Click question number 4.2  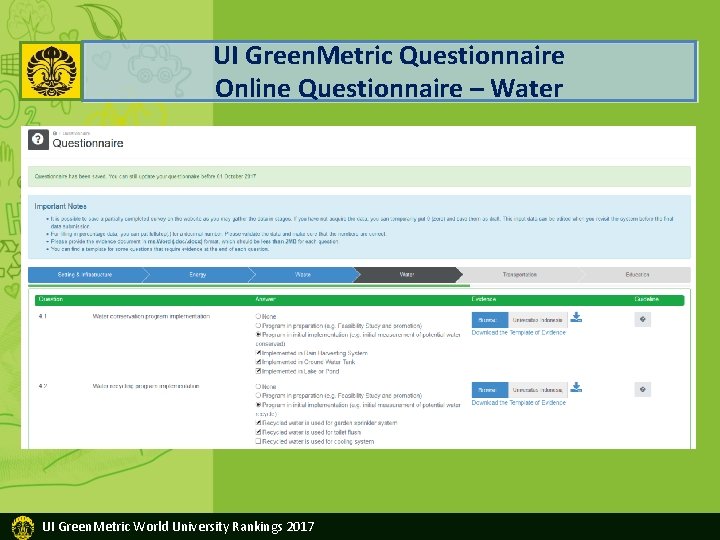[43, 386]
